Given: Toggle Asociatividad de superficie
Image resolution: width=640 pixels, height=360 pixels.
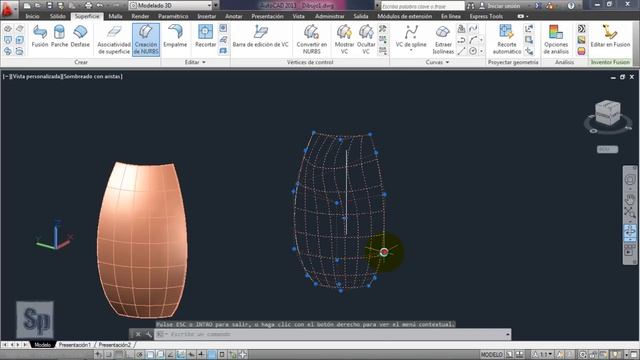Looking at the screenshot, I should click(114, 40).
